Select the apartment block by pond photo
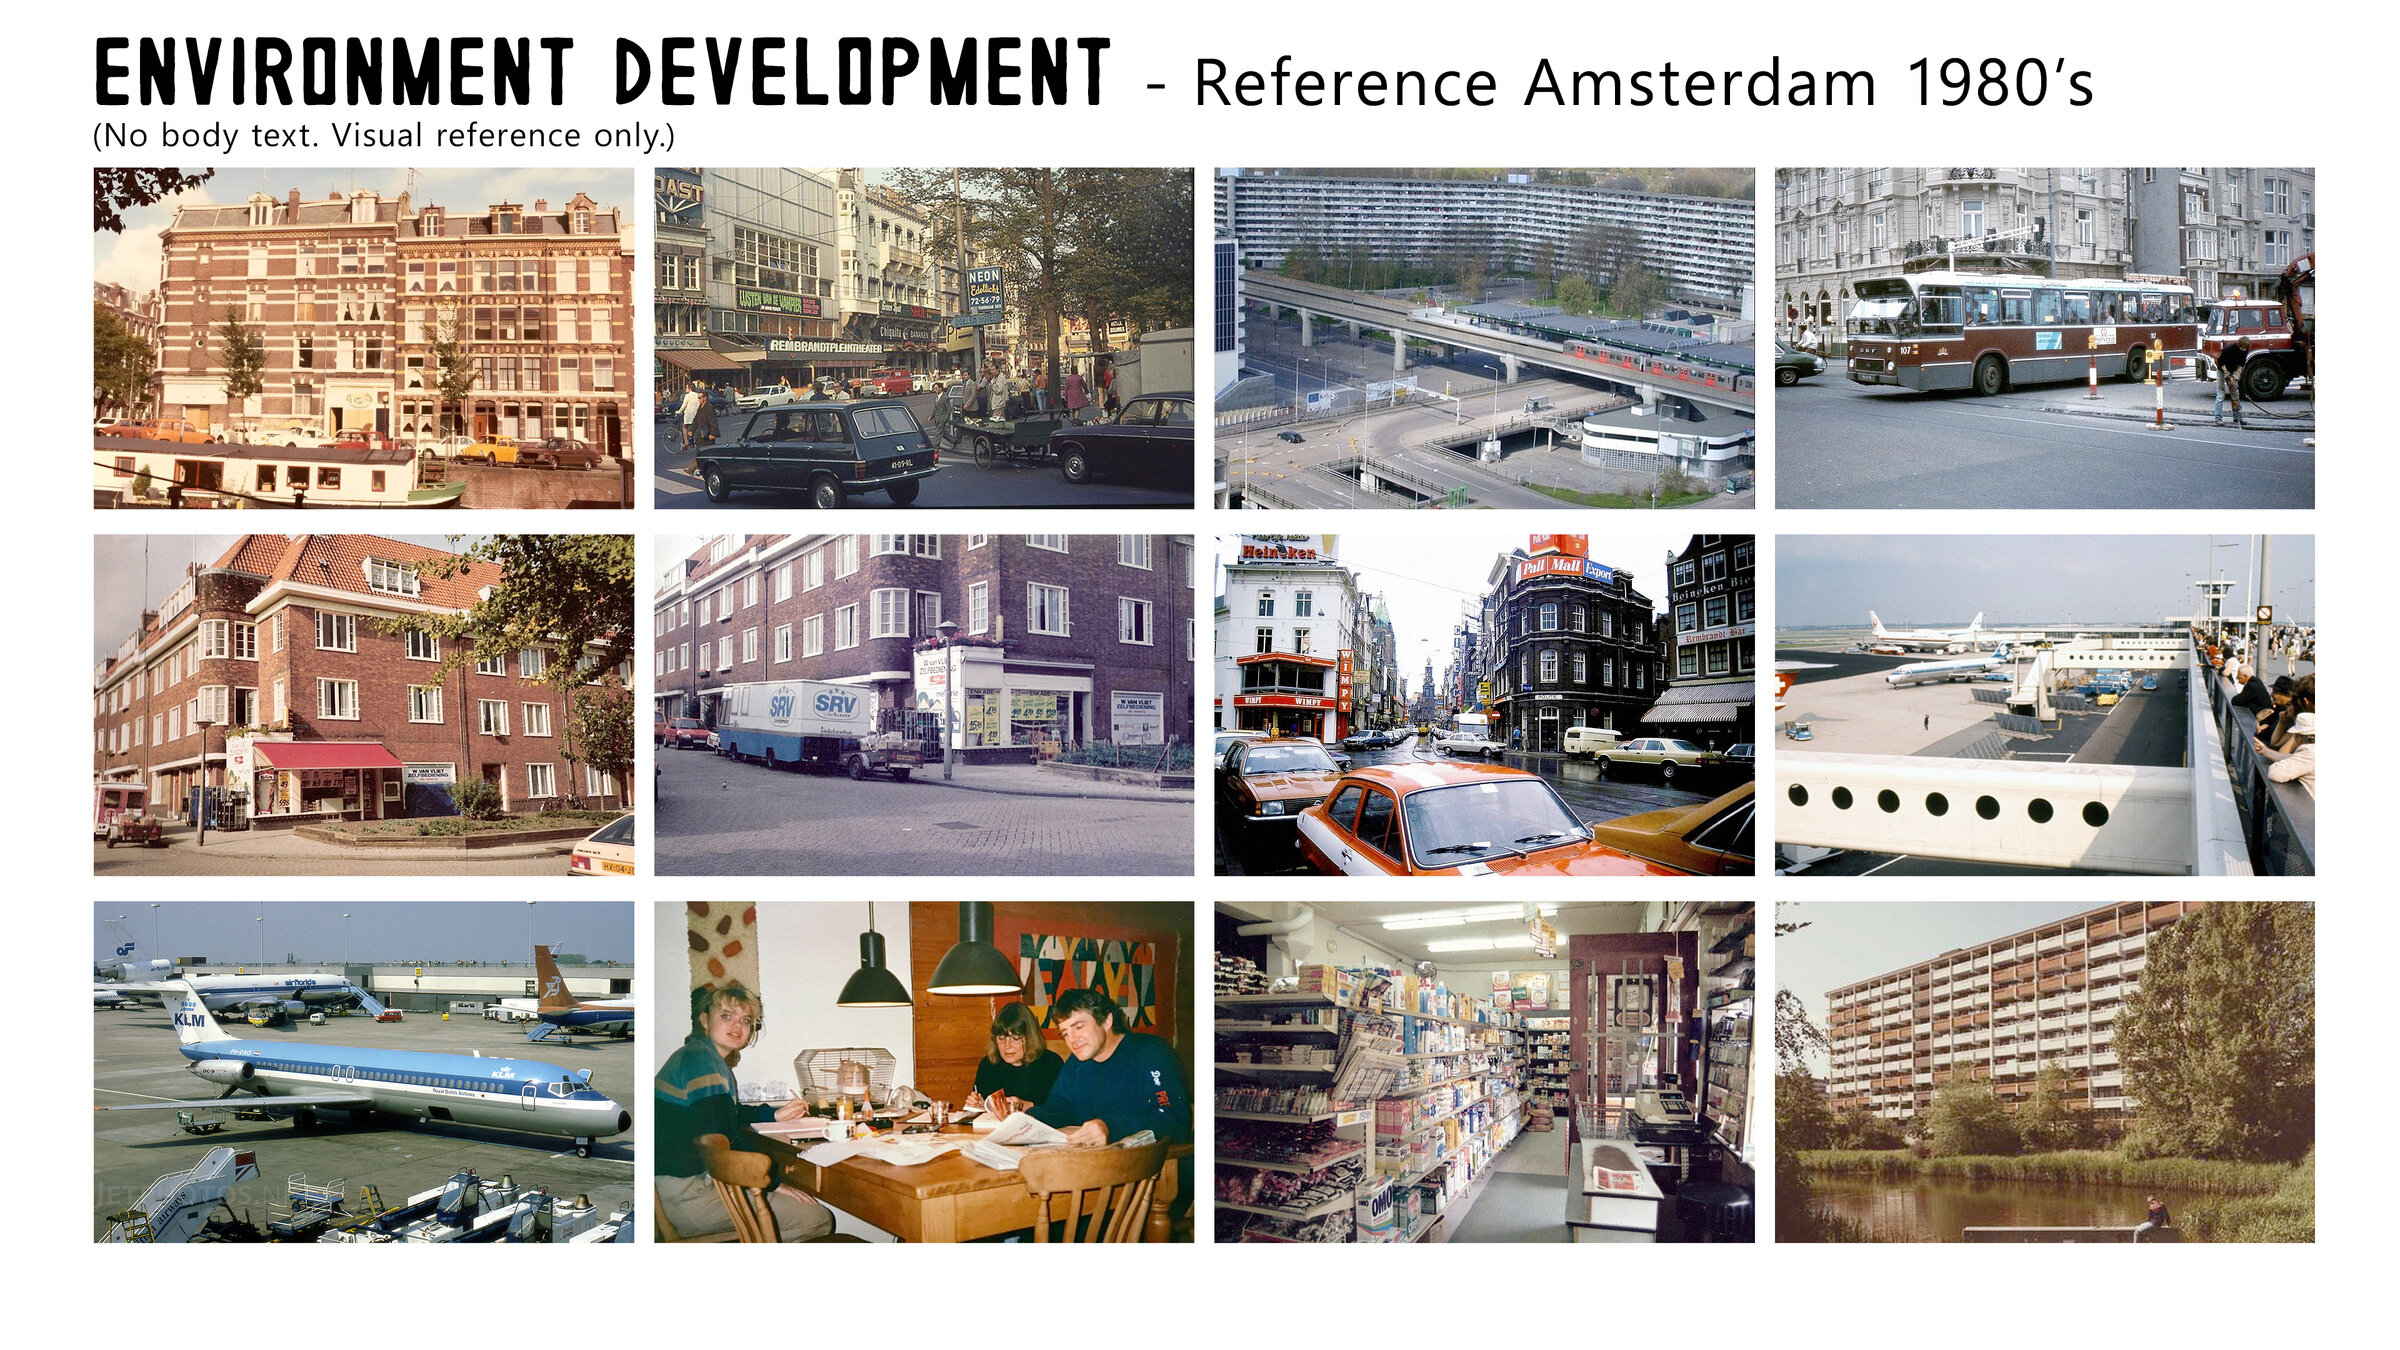The image size is (2400, 1350). click(x=2043, y=1072)
